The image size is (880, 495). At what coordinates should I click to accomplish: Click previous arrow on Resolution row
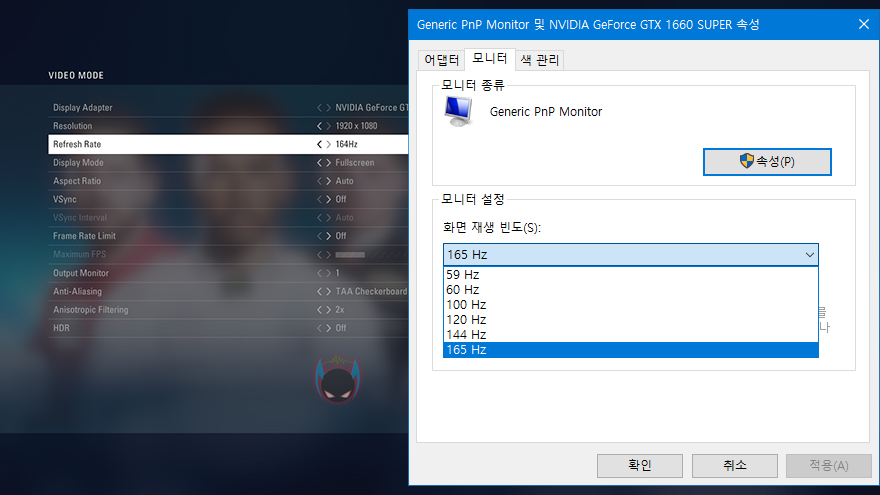pyautogui.click(x=319, y=126)
